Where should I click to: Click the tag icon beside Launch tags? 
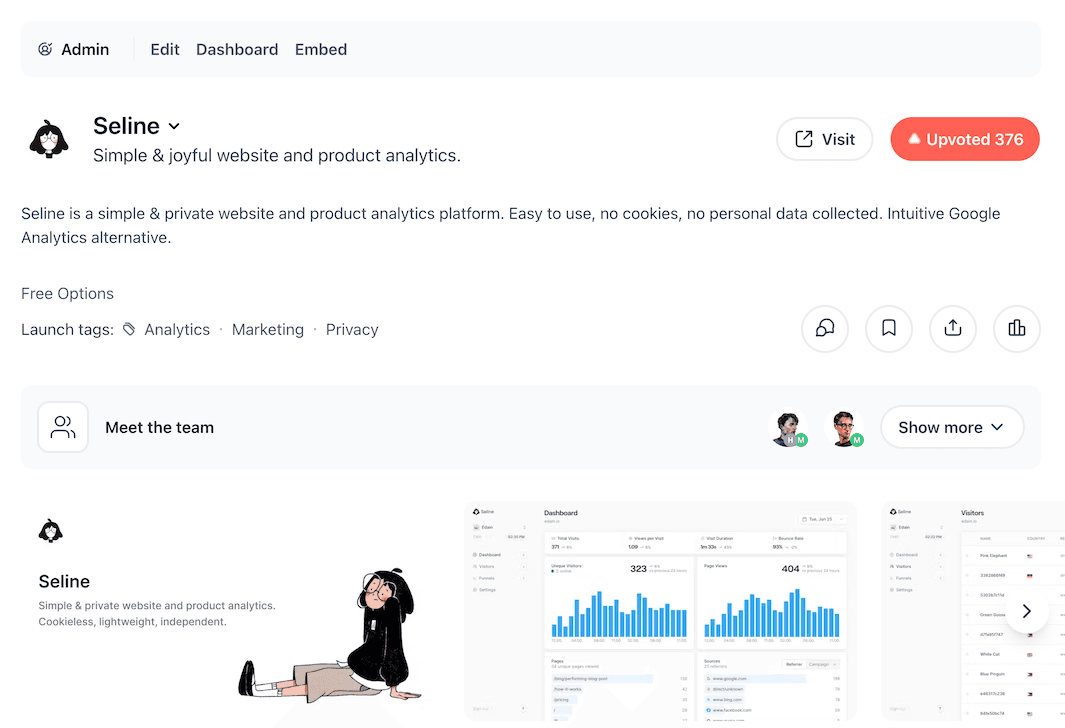click(129, 329)
